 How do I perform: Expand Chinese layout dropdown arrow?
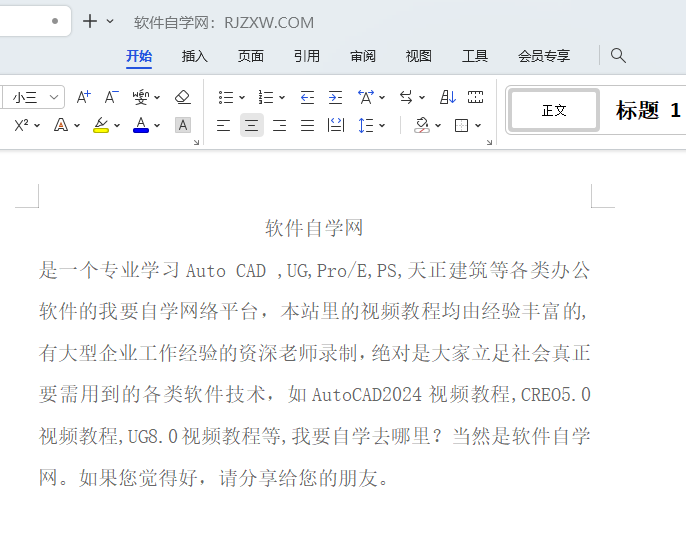[x=382, y=98]
